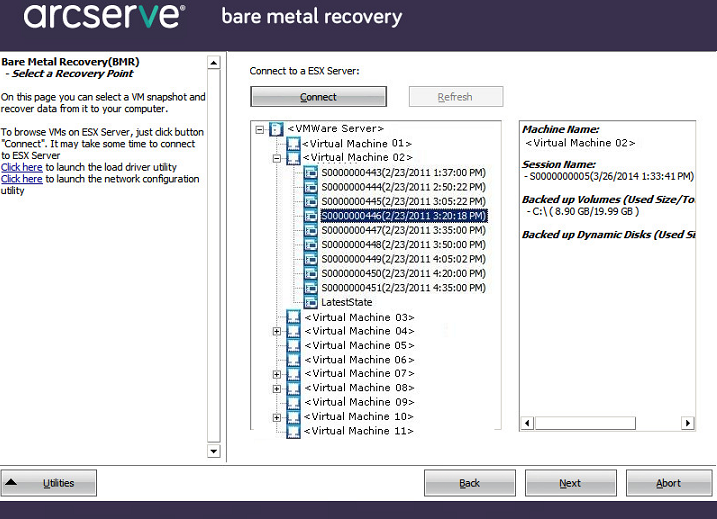Click the Virtual Machine 03 computer icon

click(293, 317)
